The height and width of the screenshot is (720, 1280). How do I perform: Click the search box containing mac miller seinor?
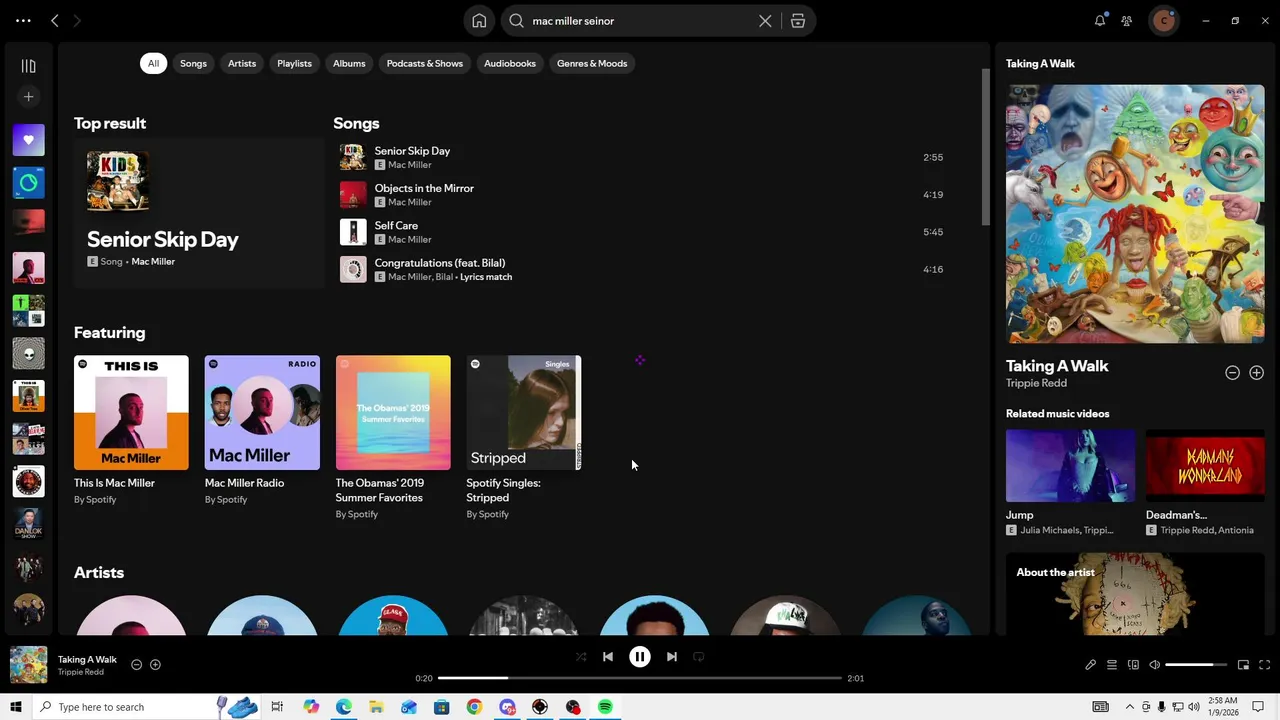tap(640, 21)
